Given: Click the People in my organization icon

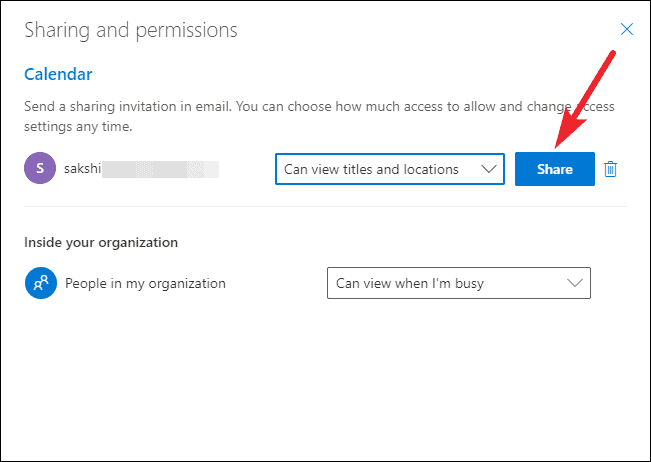Looking at the screenshot, I should [x=41, y=283].
